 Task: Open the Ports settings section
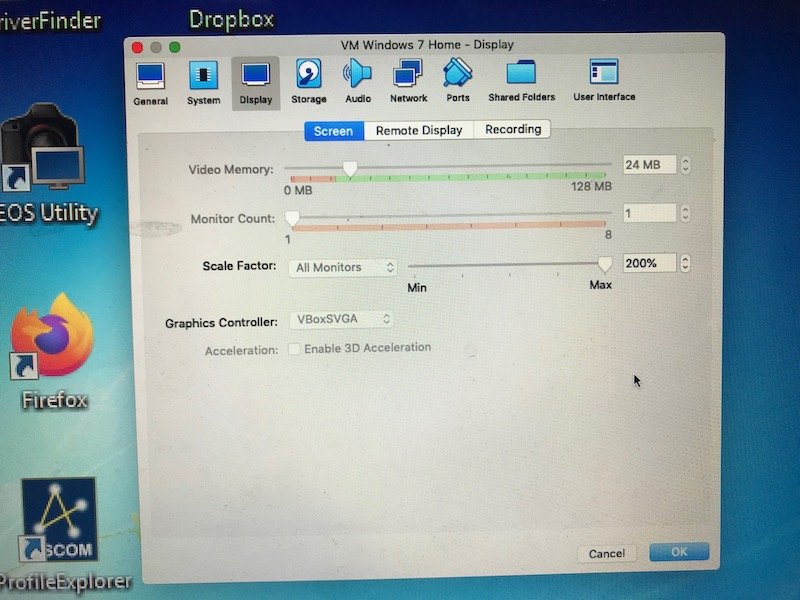[458, 80]
